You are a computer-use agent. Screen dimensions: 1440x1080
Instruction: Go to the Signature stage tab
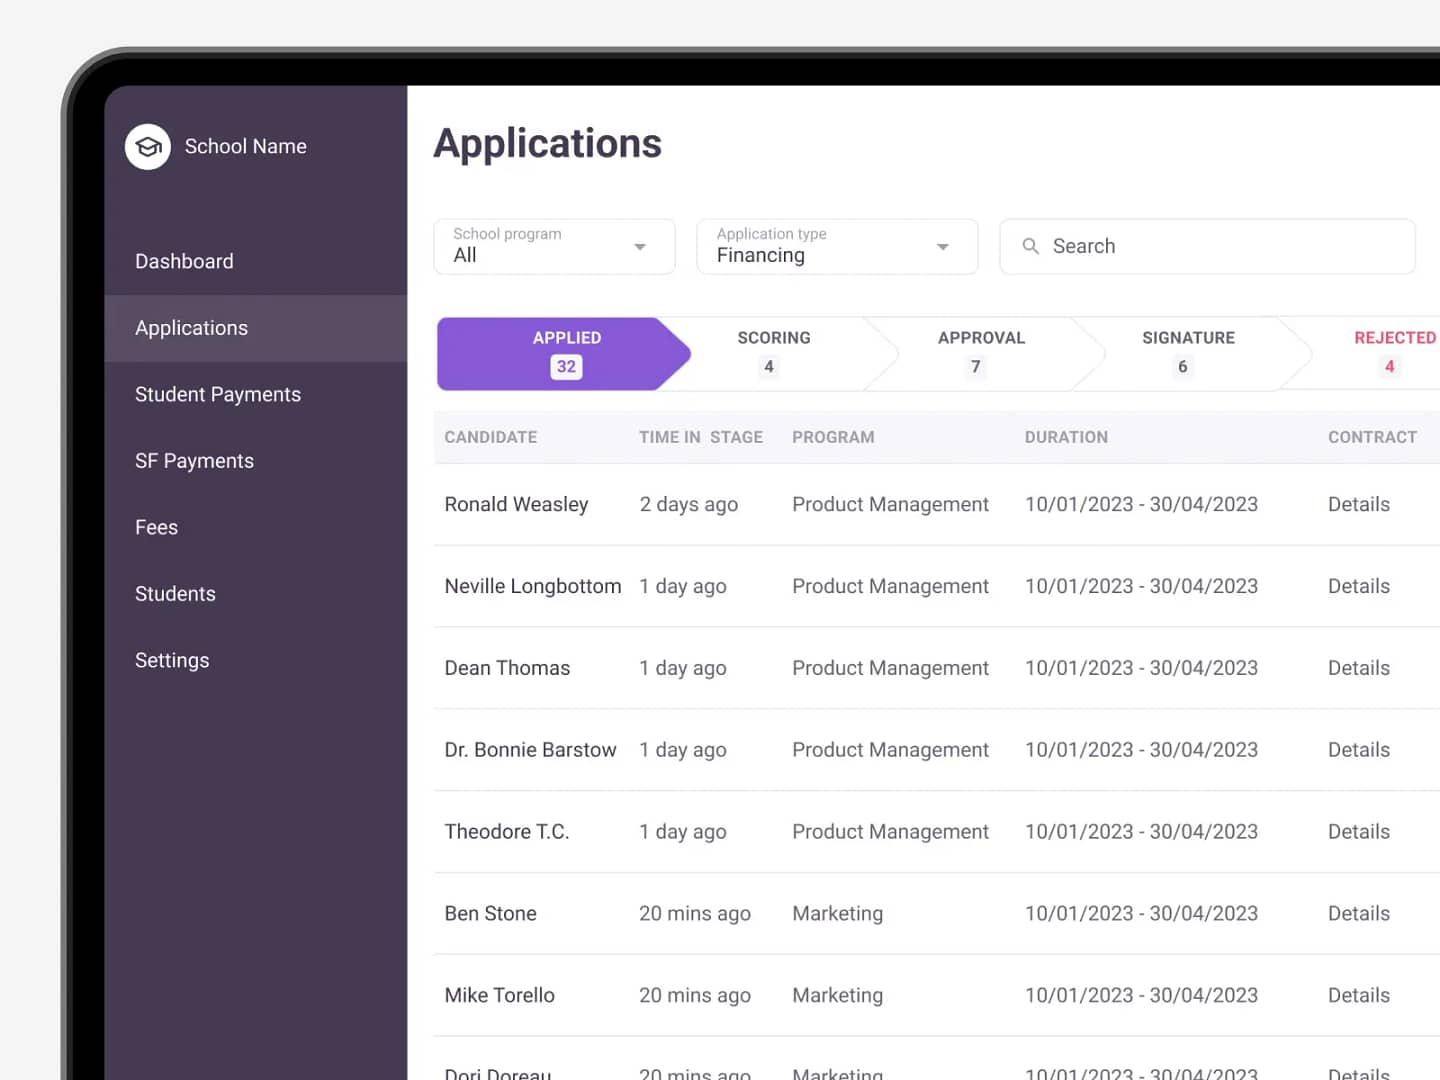(x=1187, y=353)
